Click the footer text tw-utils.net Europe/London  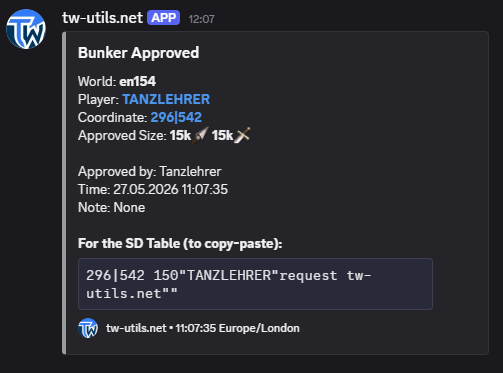pyautogui.click(x=203, y=328)
